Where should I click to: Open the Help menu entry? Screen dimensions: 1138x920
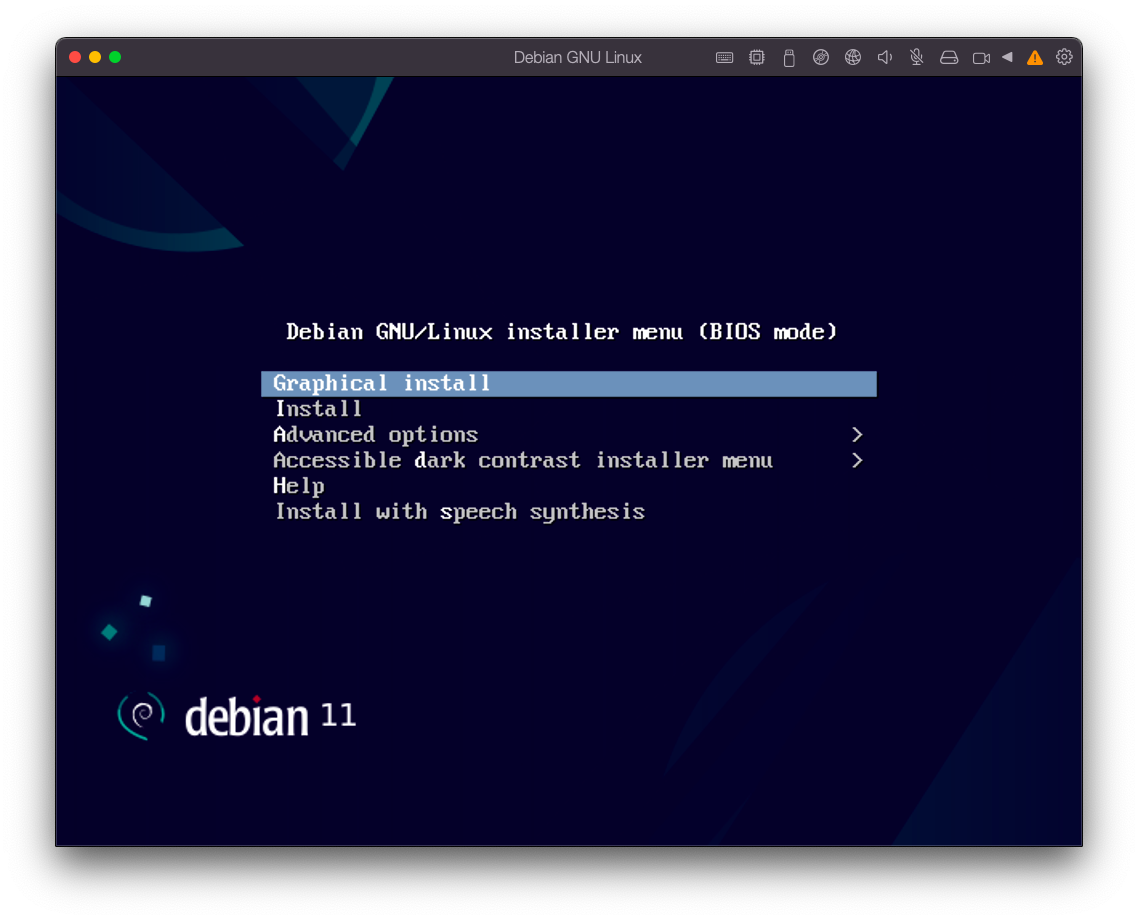pos(299,487)
